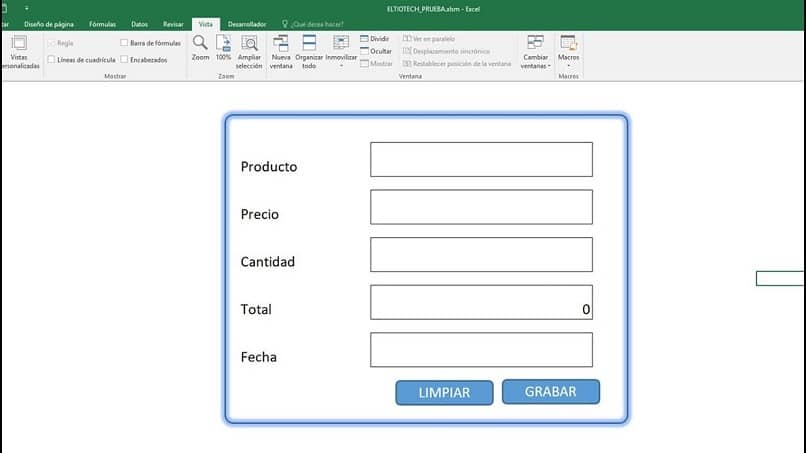
Task: Click the GRABAR button
Action: (x=551, y=392)
